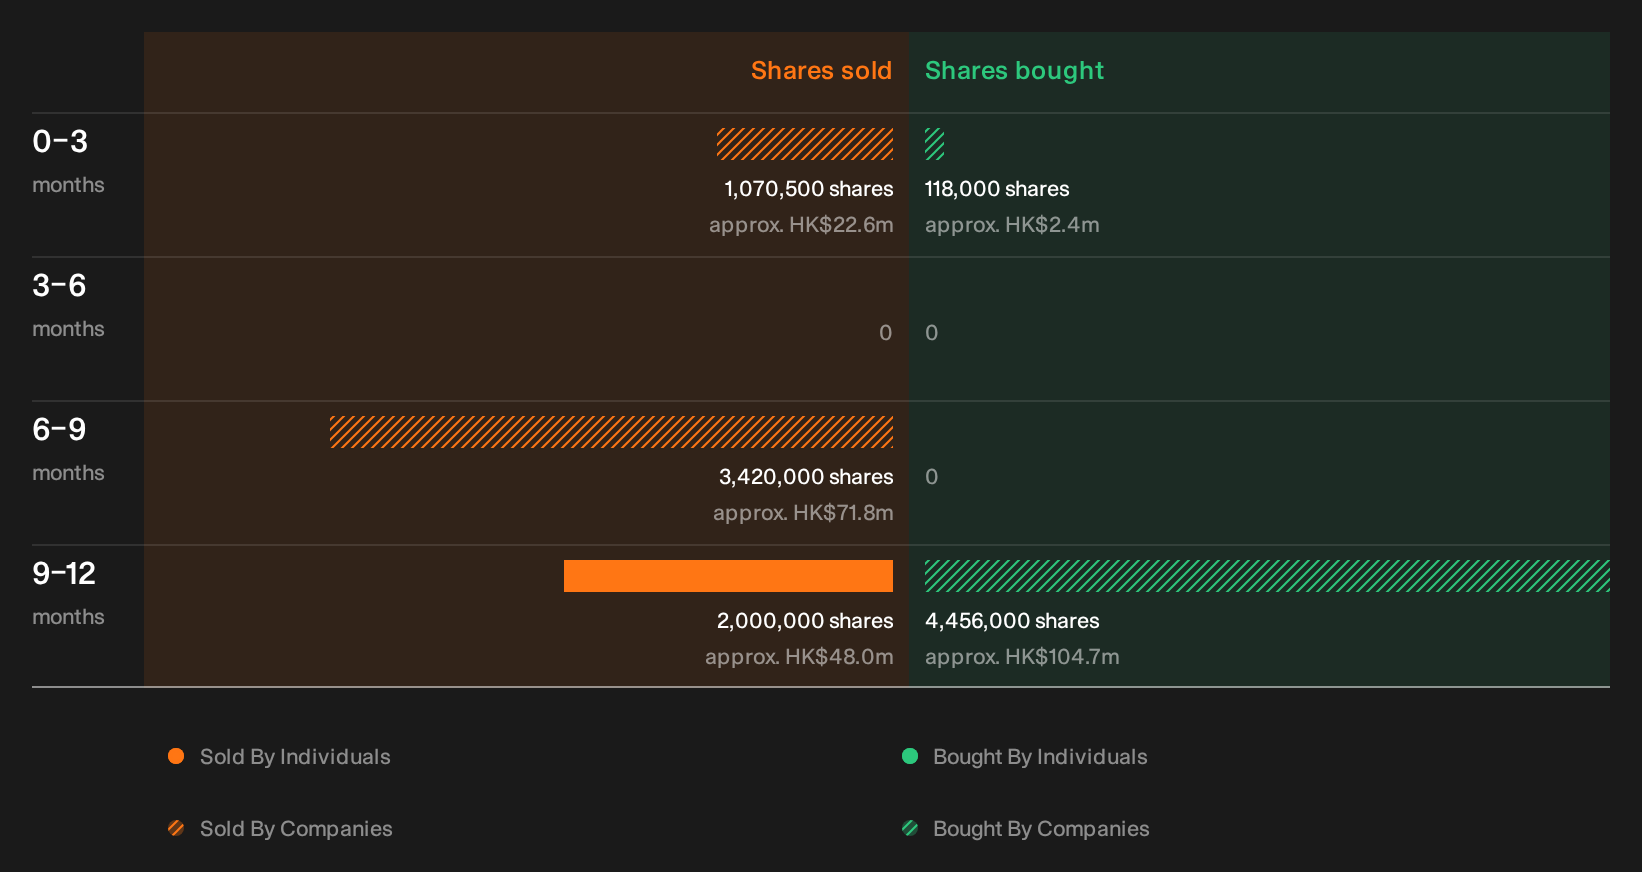1642x872 pixels.
Task: Click the 4,456,000 shares value
Action: point(1012,621)
